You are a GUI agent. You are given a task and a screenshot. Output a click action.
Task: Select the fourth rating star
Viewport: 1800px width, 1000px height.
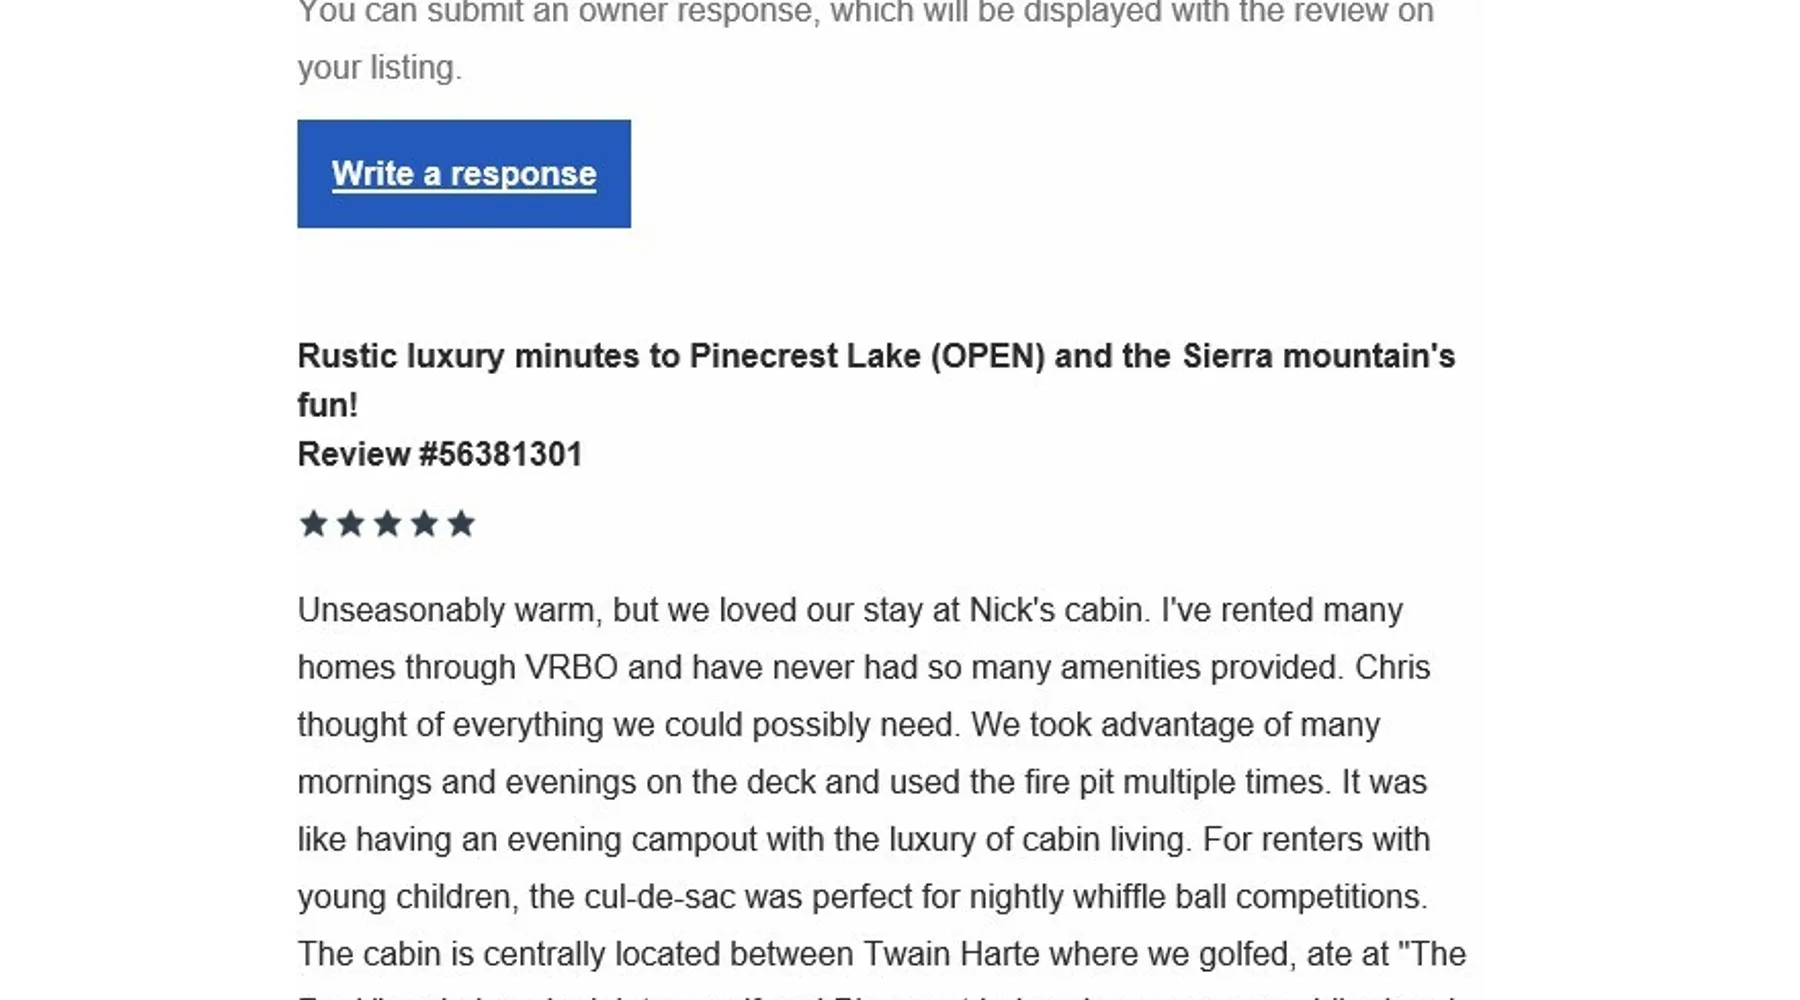[x=424, y=523]
